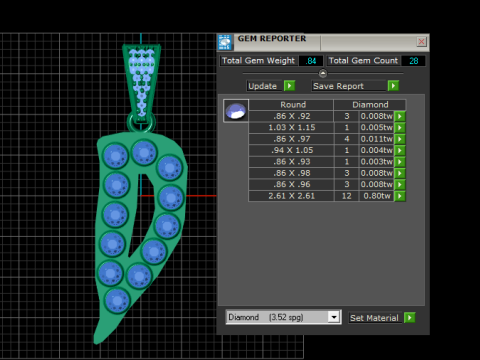Click the 0.80tw weight value
This screenshot has height=360, width=480.
[377, 196]
